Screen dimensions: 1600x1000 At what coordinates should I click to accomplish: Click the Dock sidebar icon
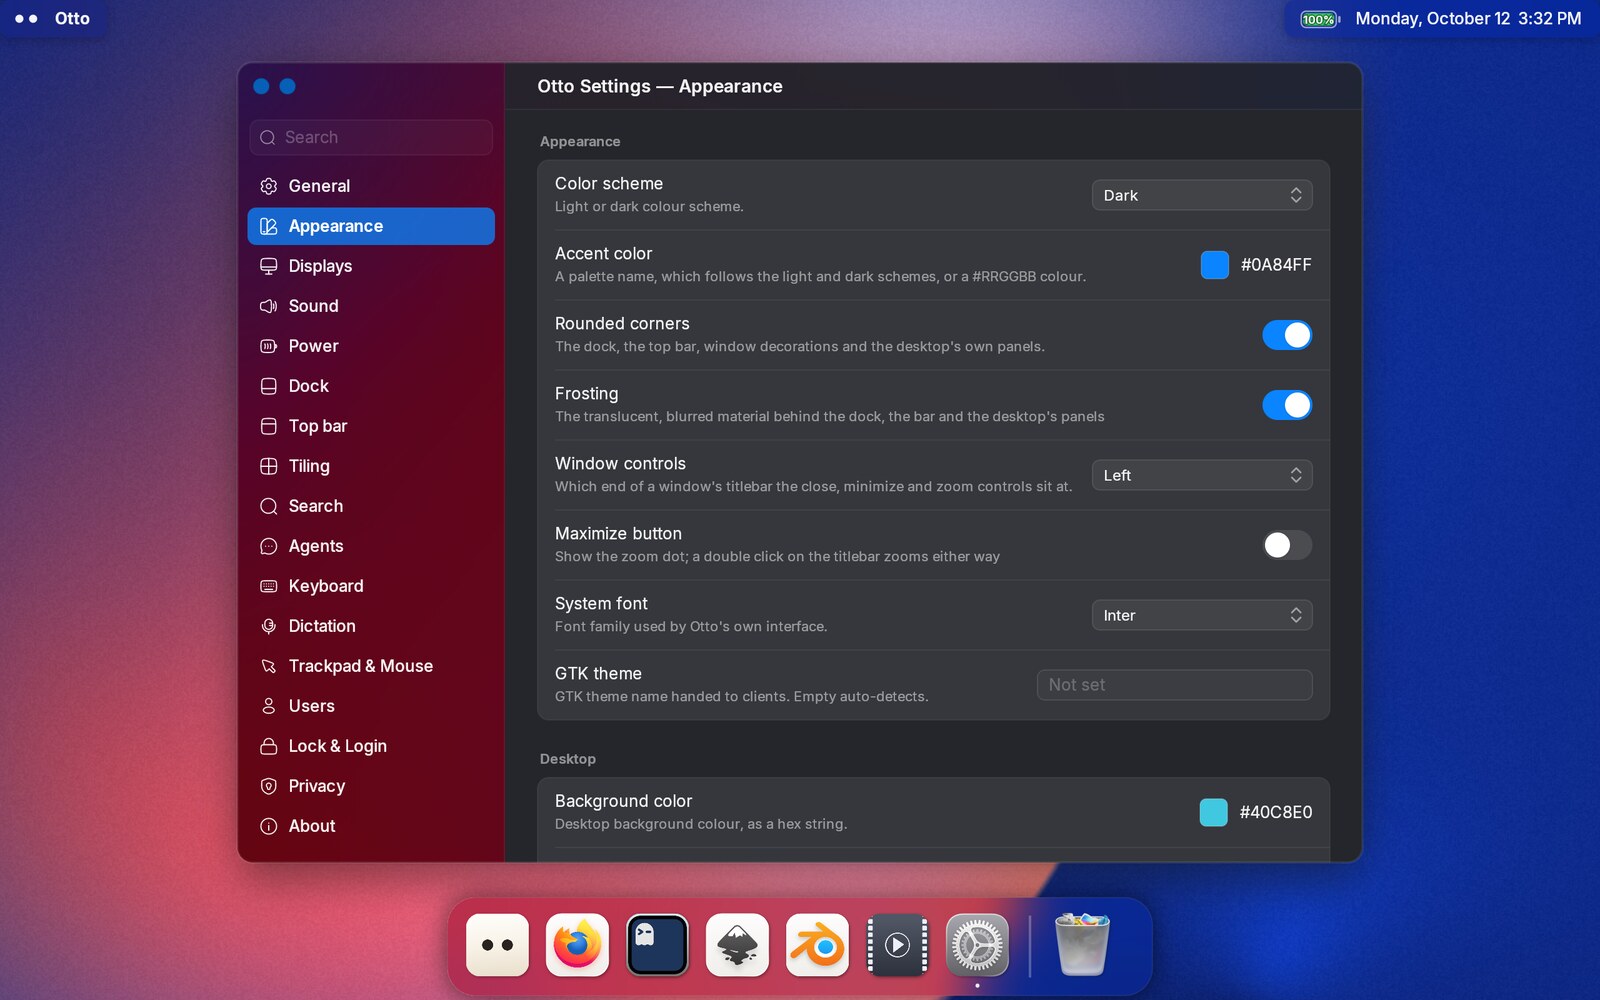[268, 386]
